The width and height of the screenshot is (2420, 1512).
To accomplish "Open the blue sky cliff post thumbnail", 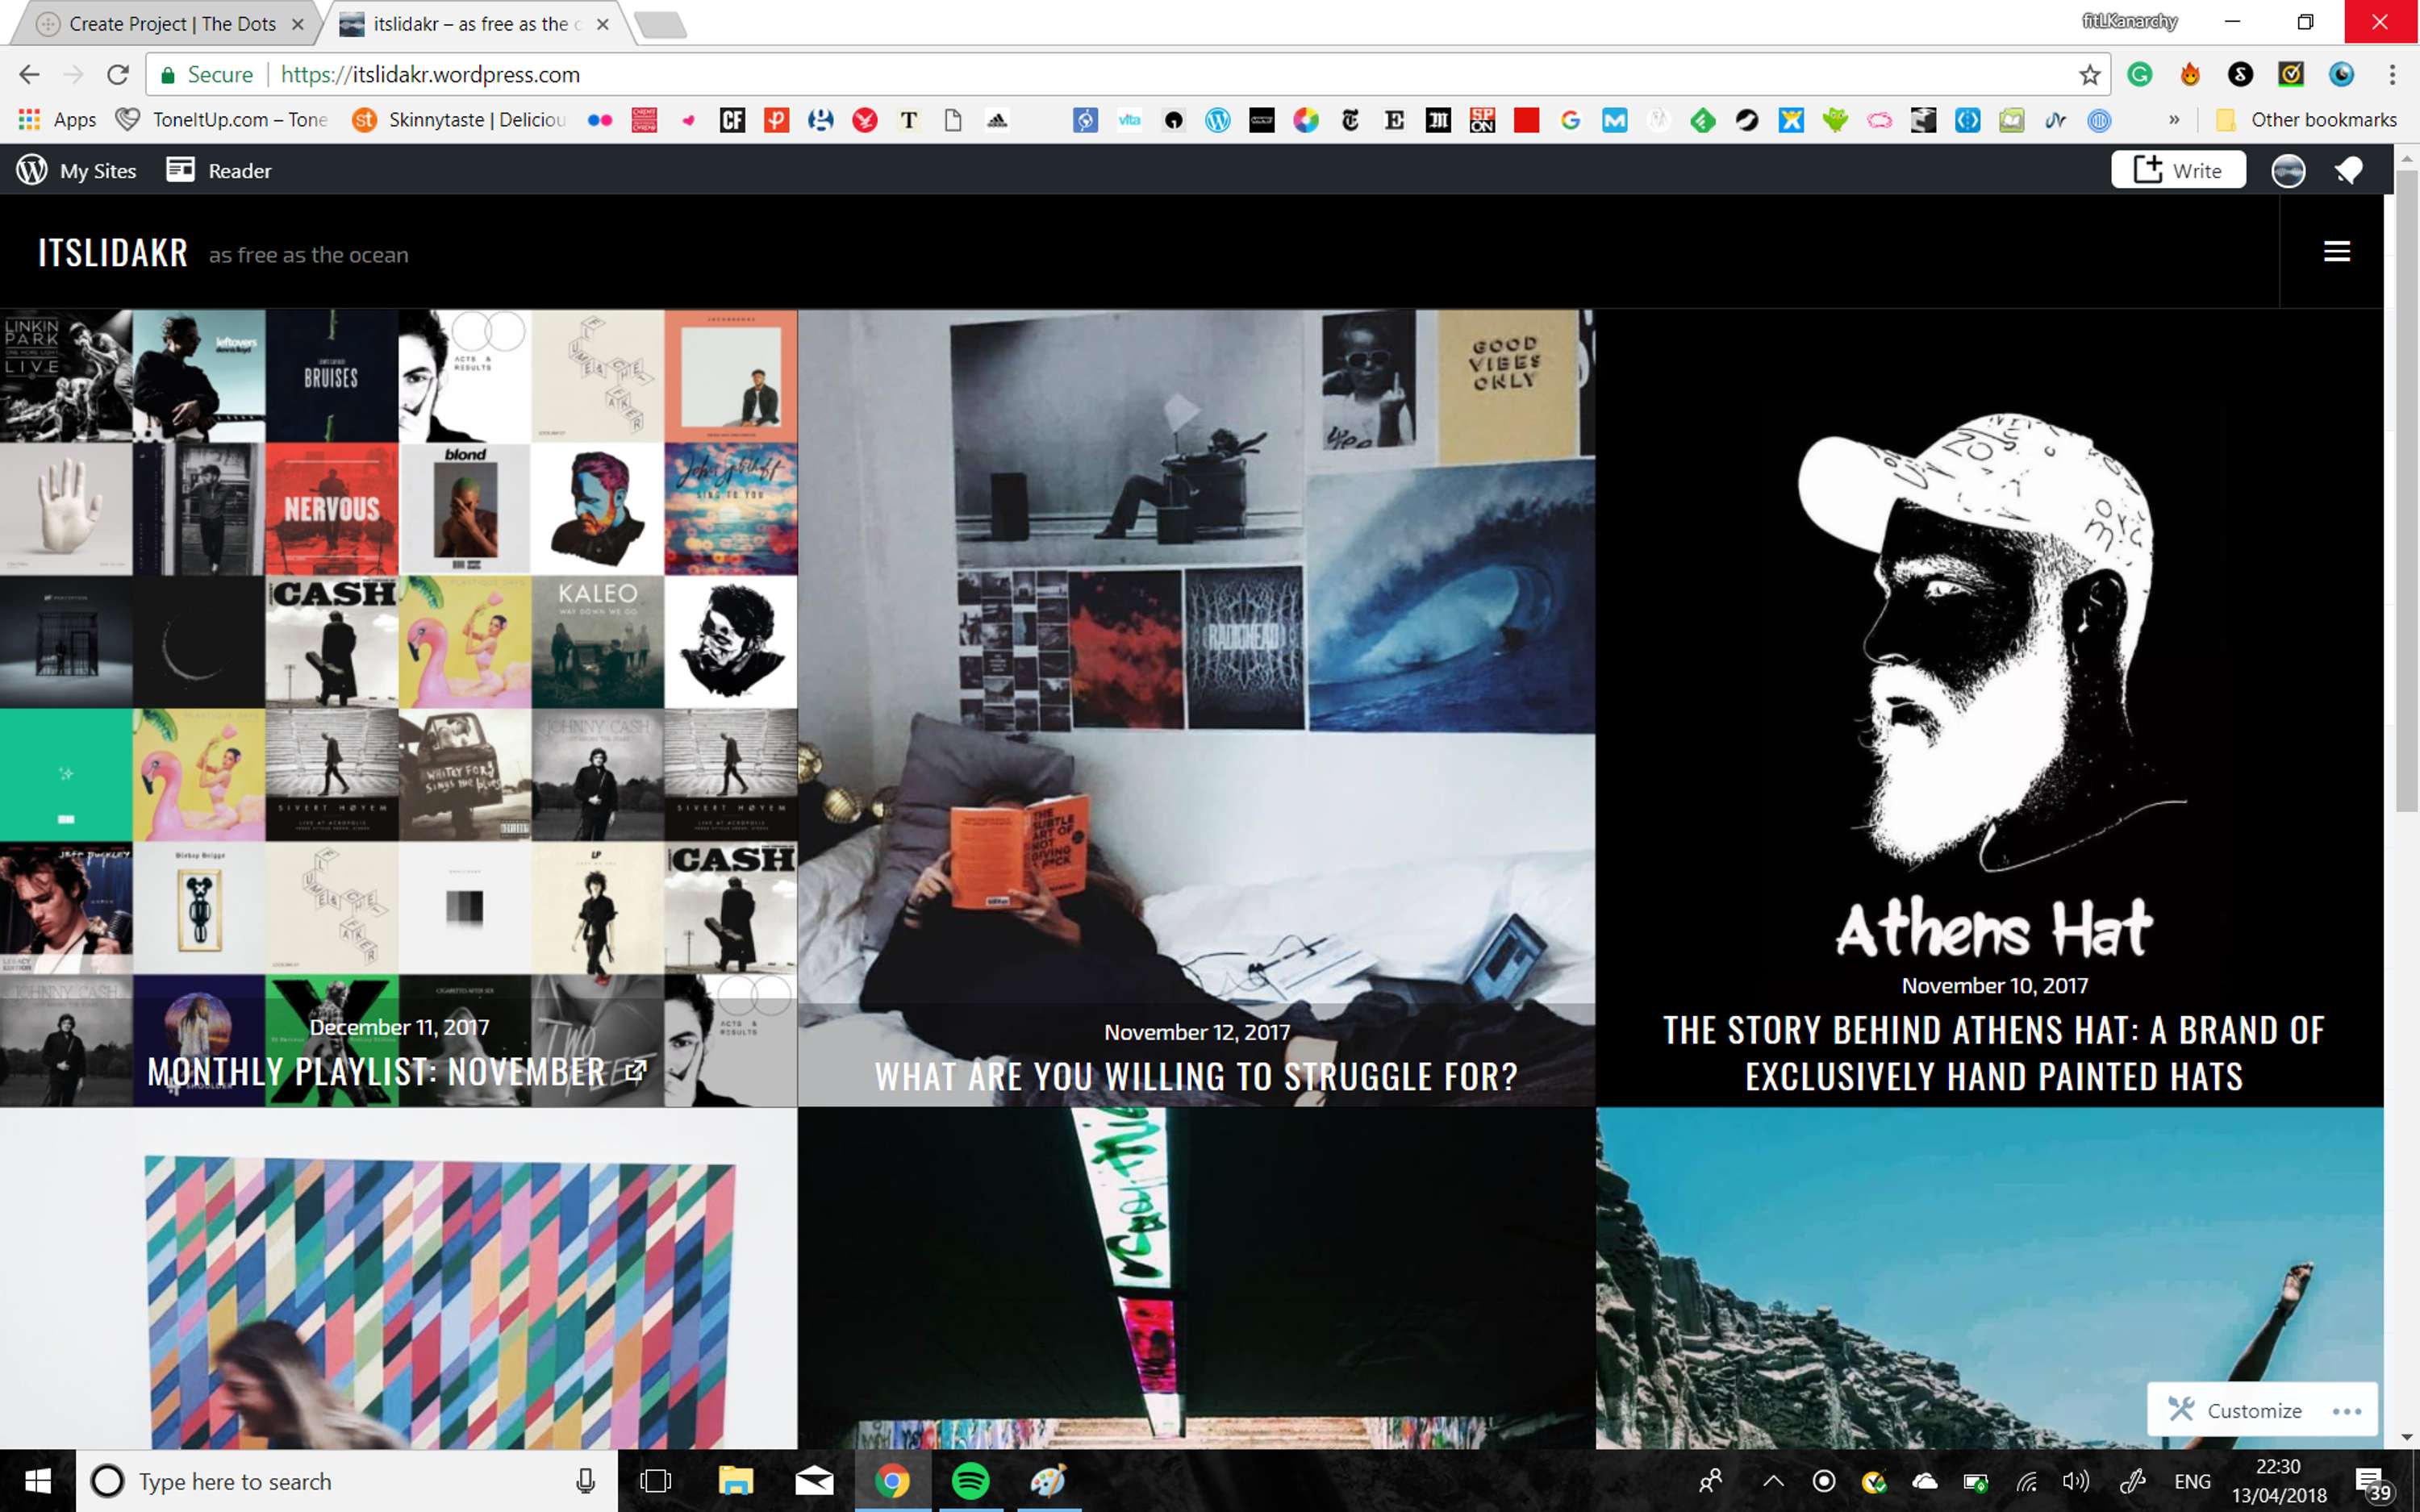I will tap(1989, 1279).
